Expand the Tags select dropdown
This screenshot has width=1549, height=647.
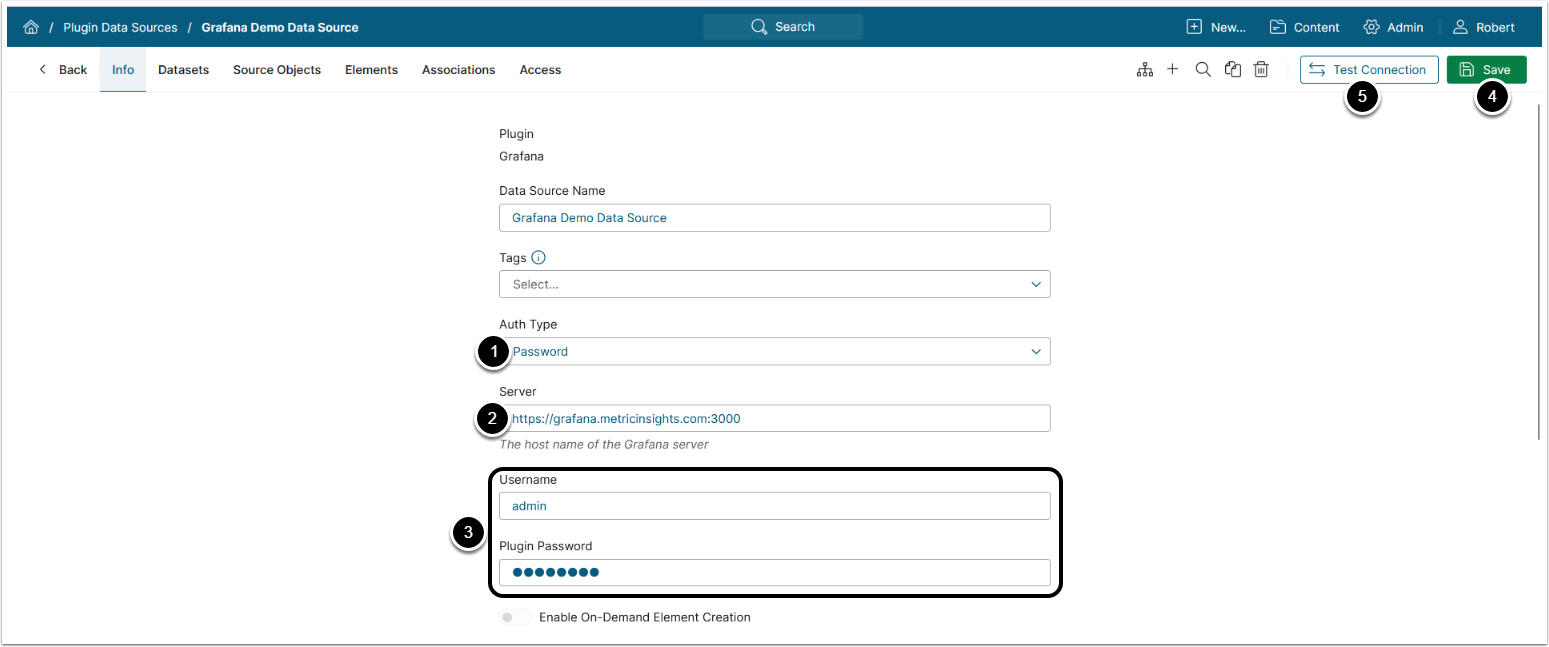click(x=774, y=284)
